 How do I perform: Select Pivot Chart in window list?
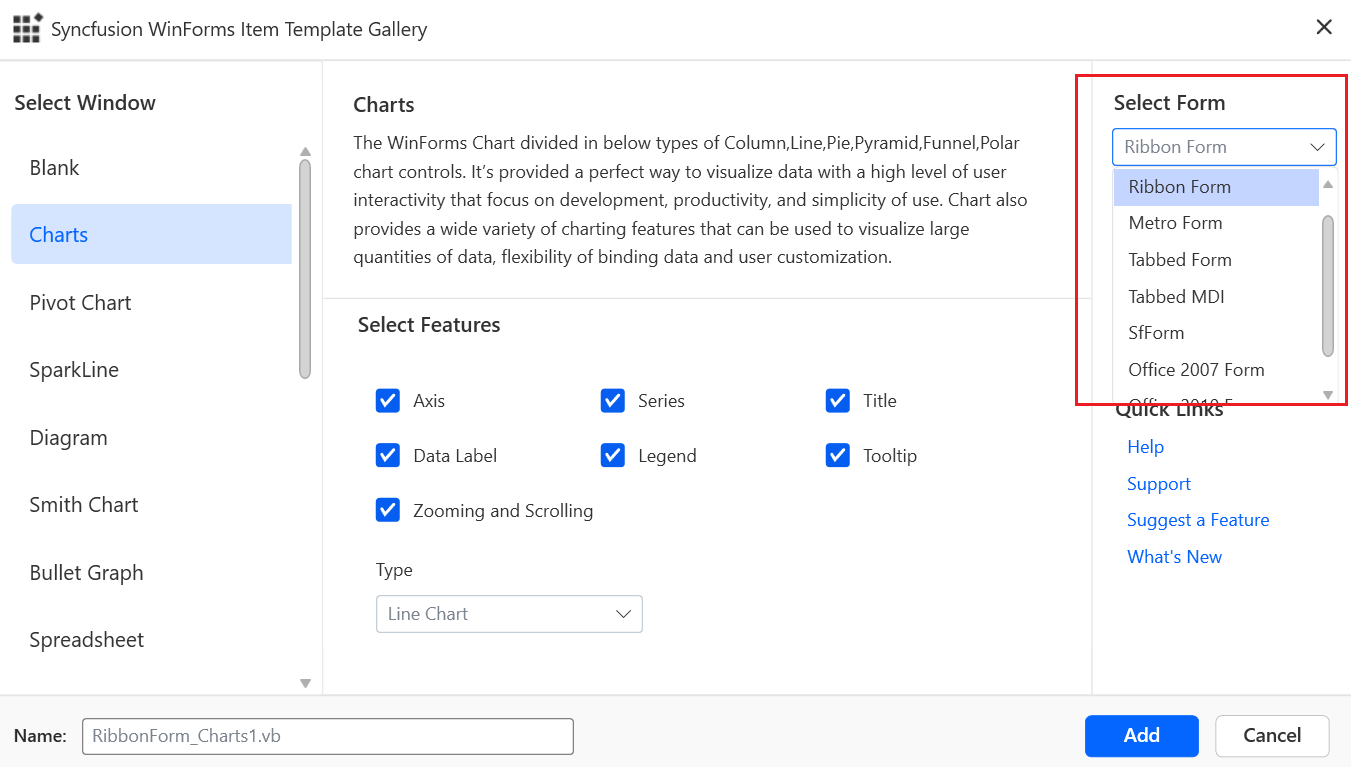click(80, 303)
